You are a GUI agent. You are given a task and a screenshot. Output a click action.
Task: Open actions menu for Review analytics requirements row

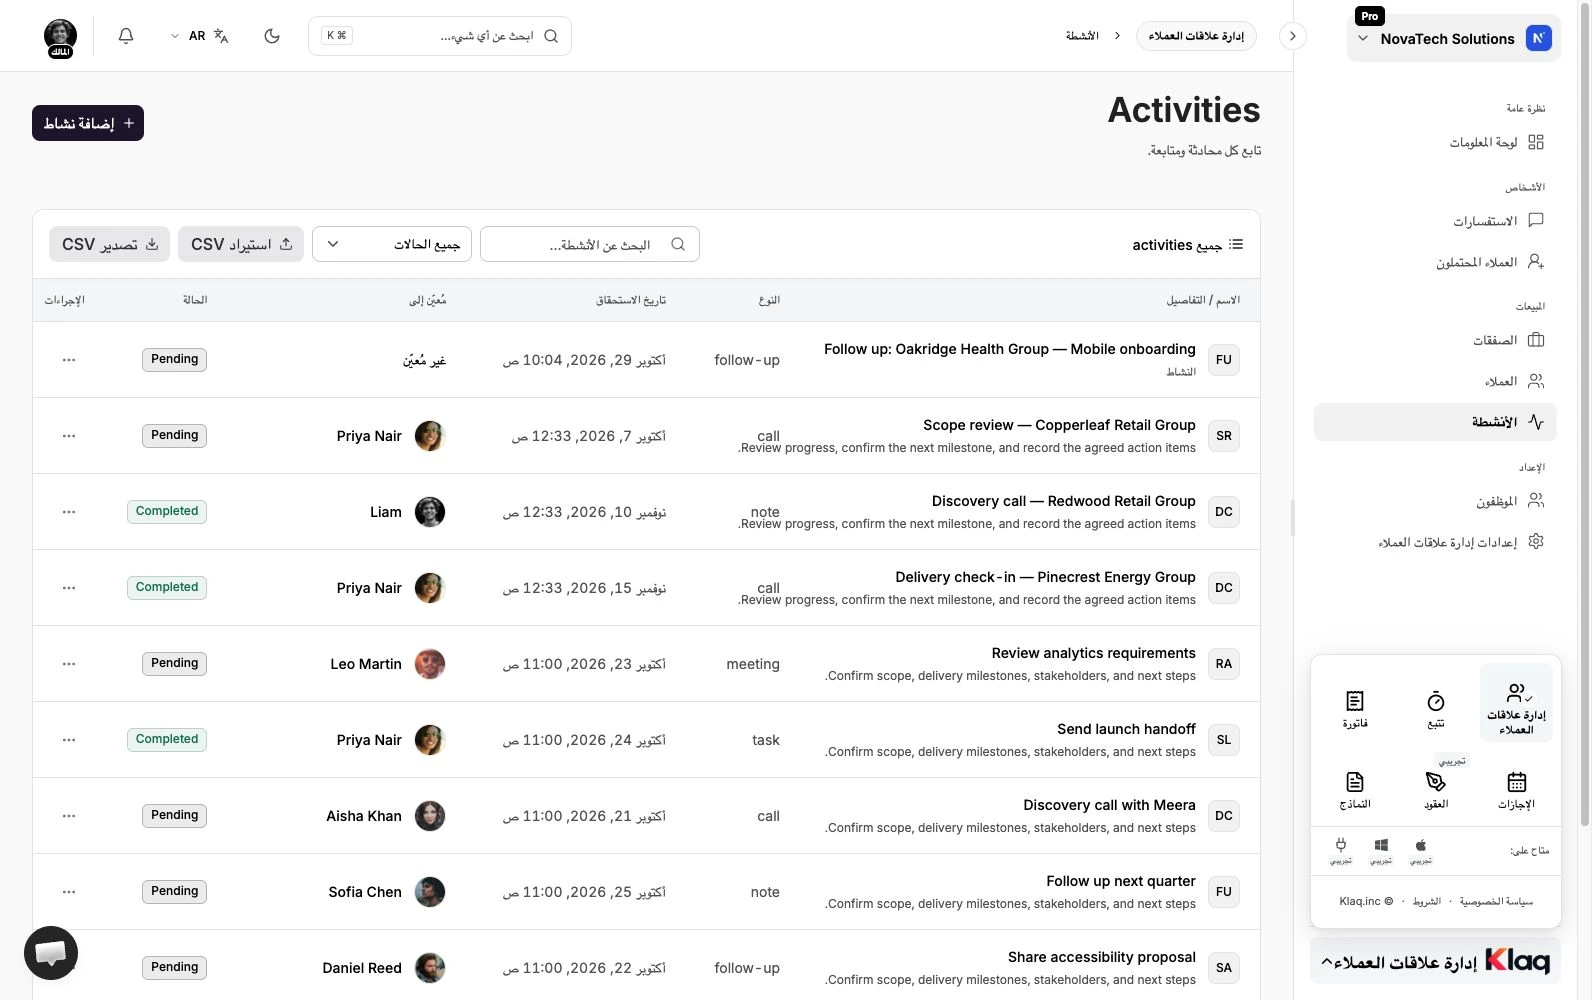(69, 664)
